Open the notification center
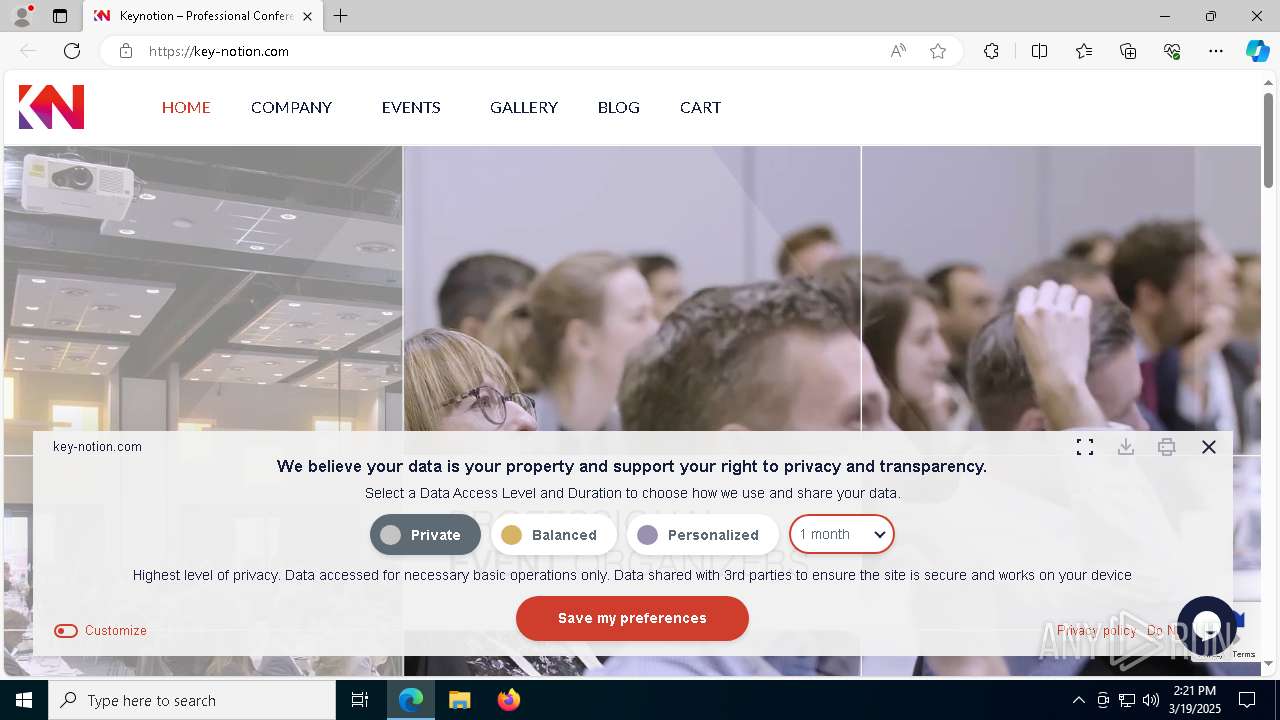The width and height of the screenshot is (1280, 720). click(1247, 700)
